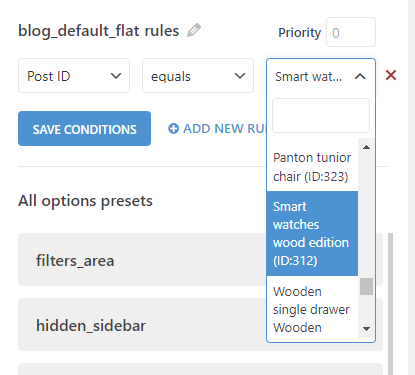Screen dimensions: 415x375
Task: Click the Smart wat... selected value dropdown
Action: (321, 76)
